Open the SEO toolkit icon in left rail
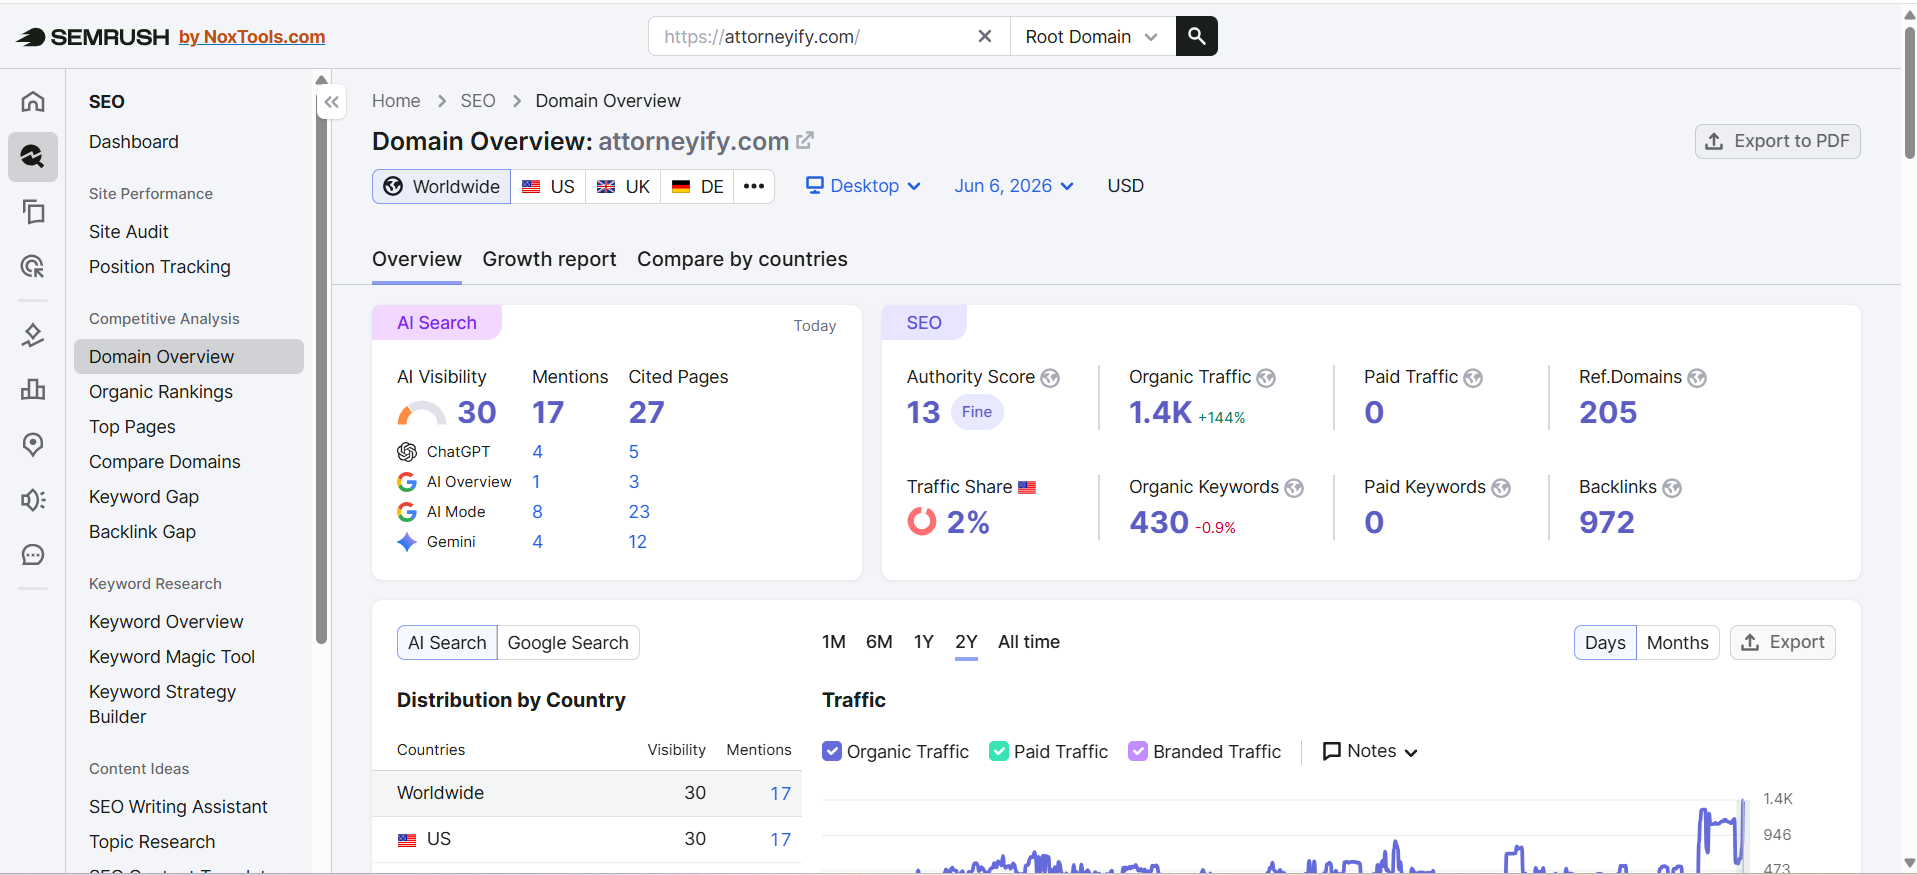Viewport: 1917px width, 875px height. pos(33,157)
